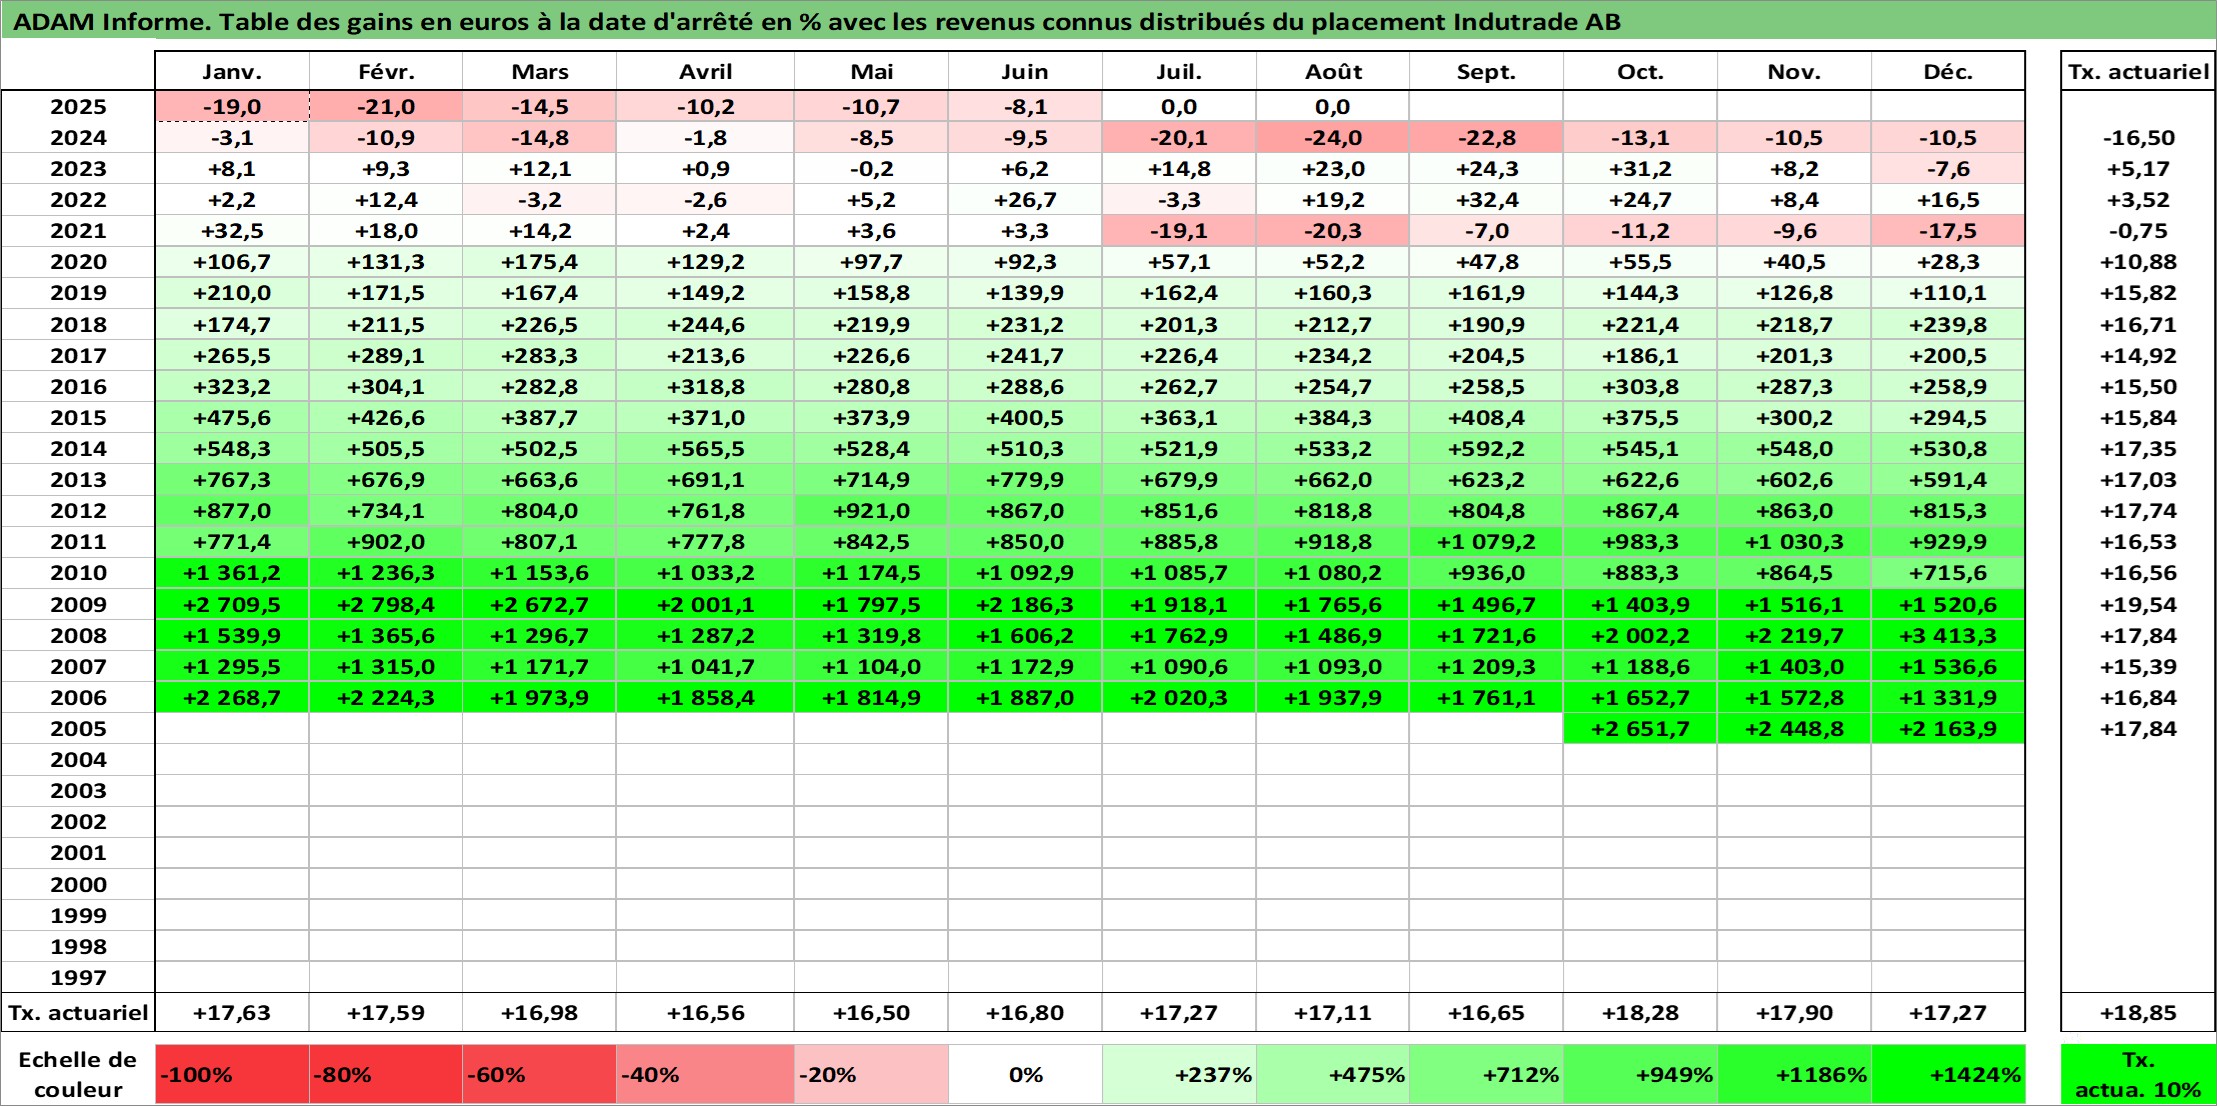The height and width of the screenshot is (1106, 2217).
Task: Click the -20% pink color scale swatch
Action: pos(872,1075)
